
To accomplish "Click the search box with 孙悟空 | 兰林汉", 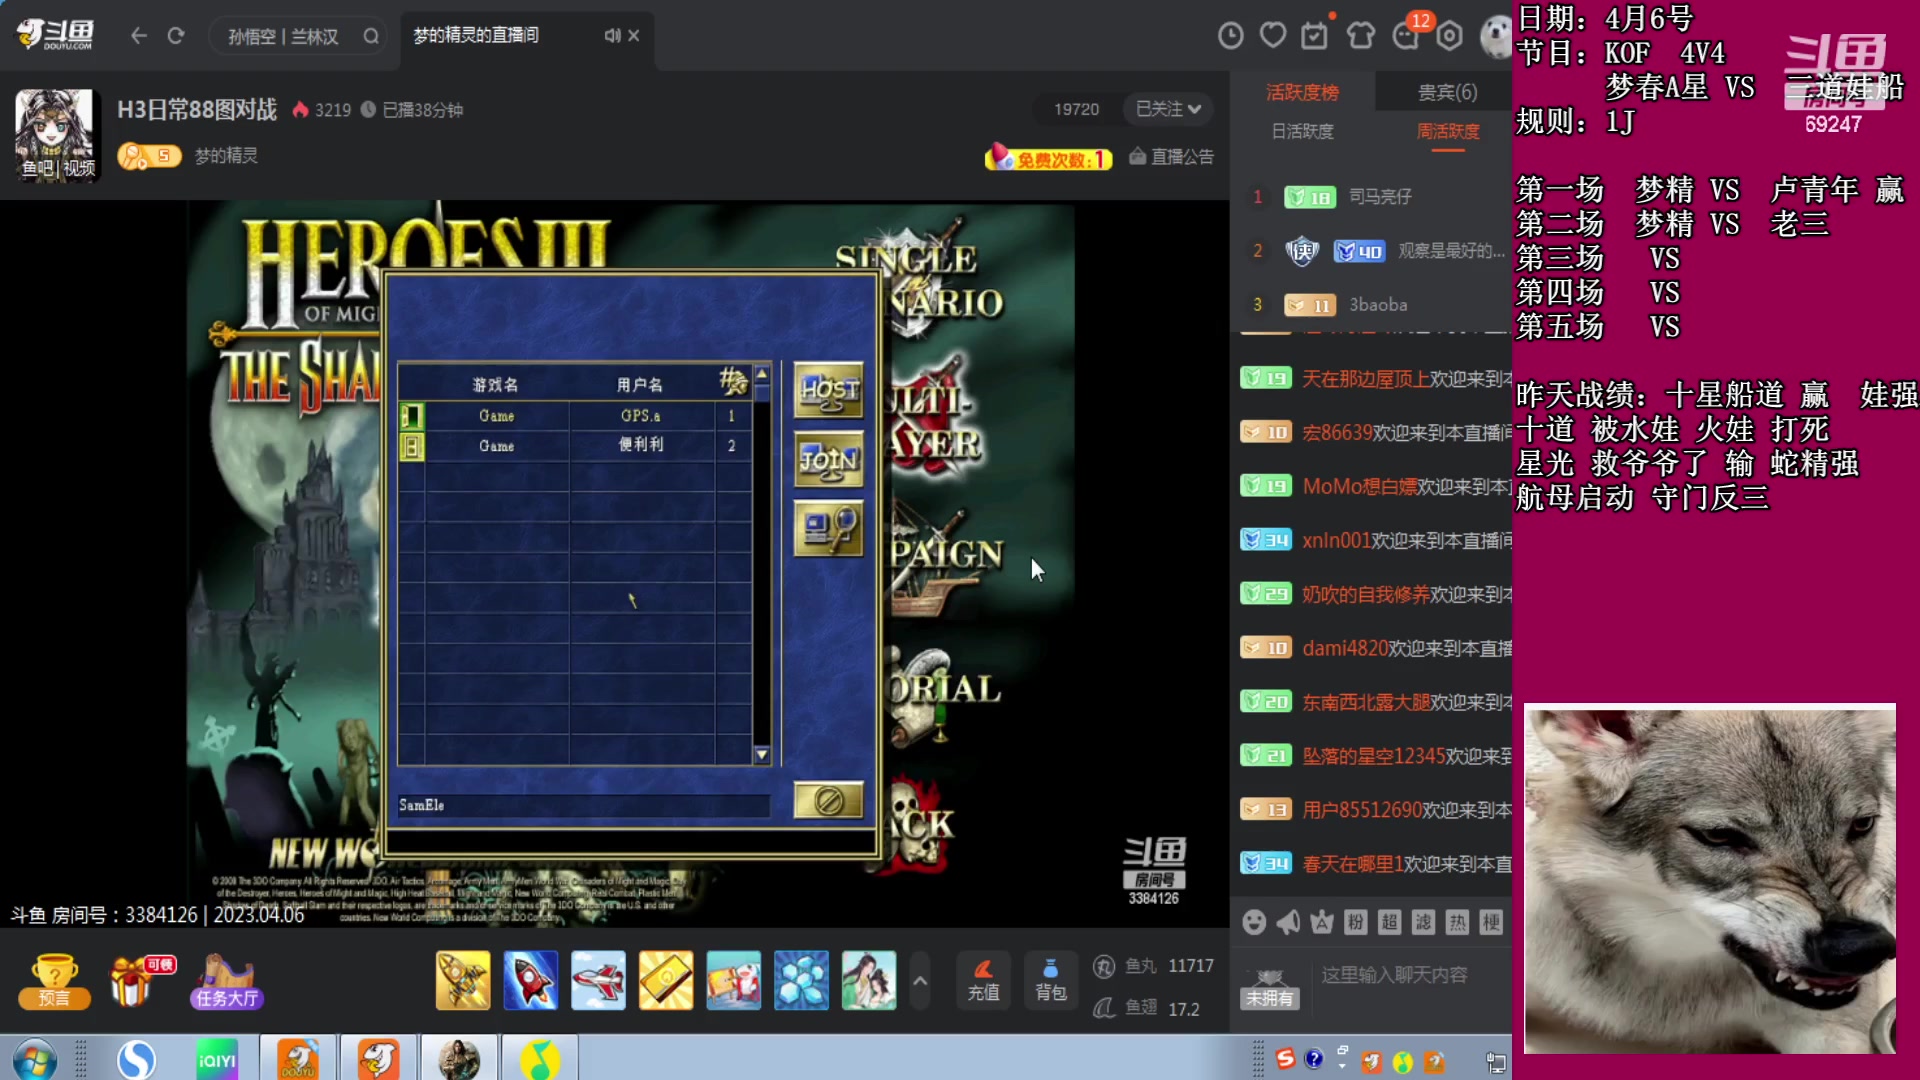I will 297,36.
